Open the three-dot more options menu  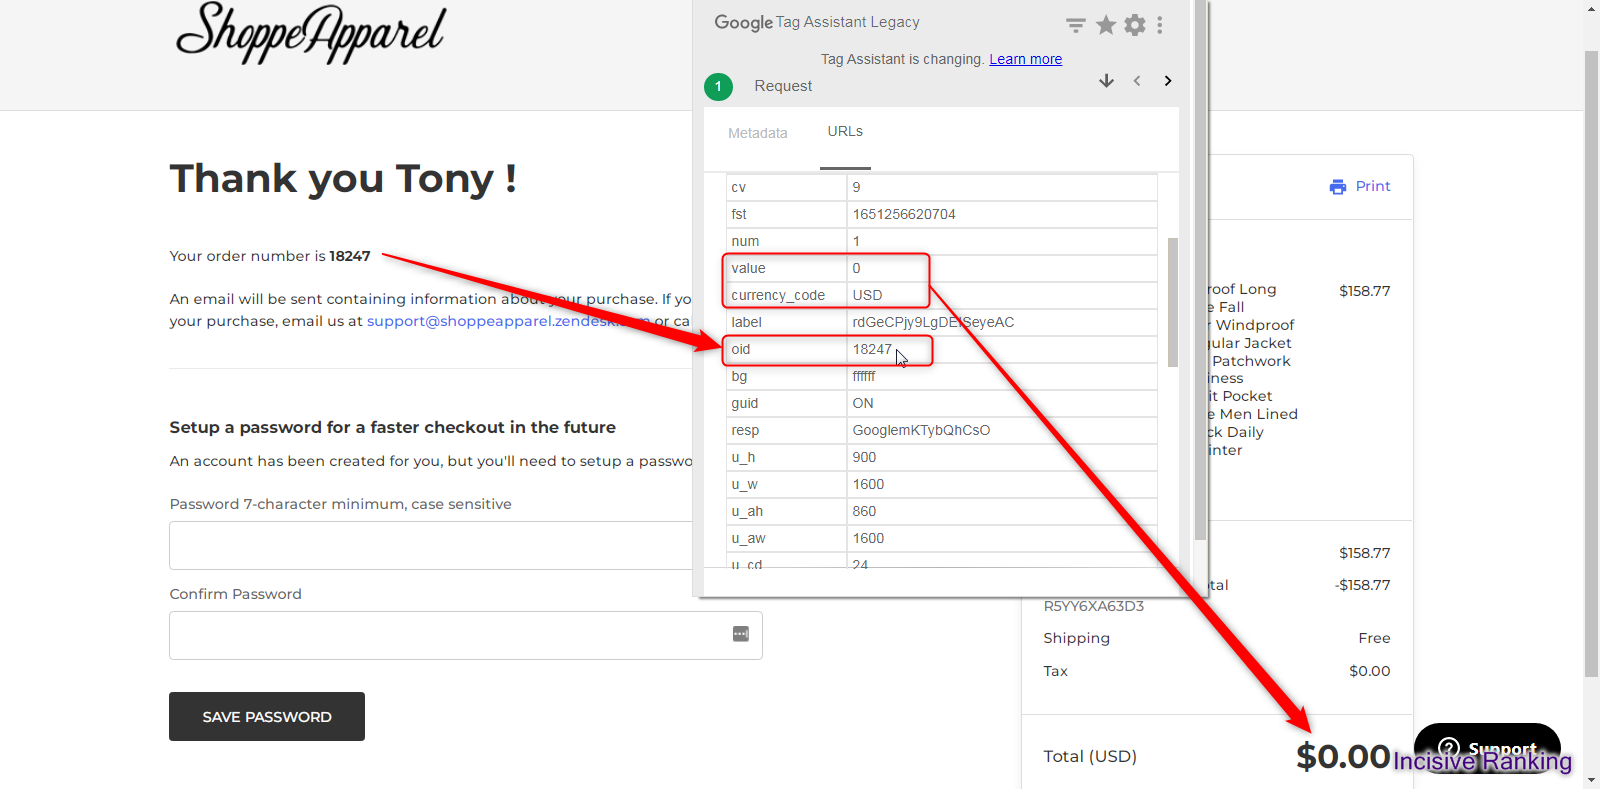click(1160, 25)
